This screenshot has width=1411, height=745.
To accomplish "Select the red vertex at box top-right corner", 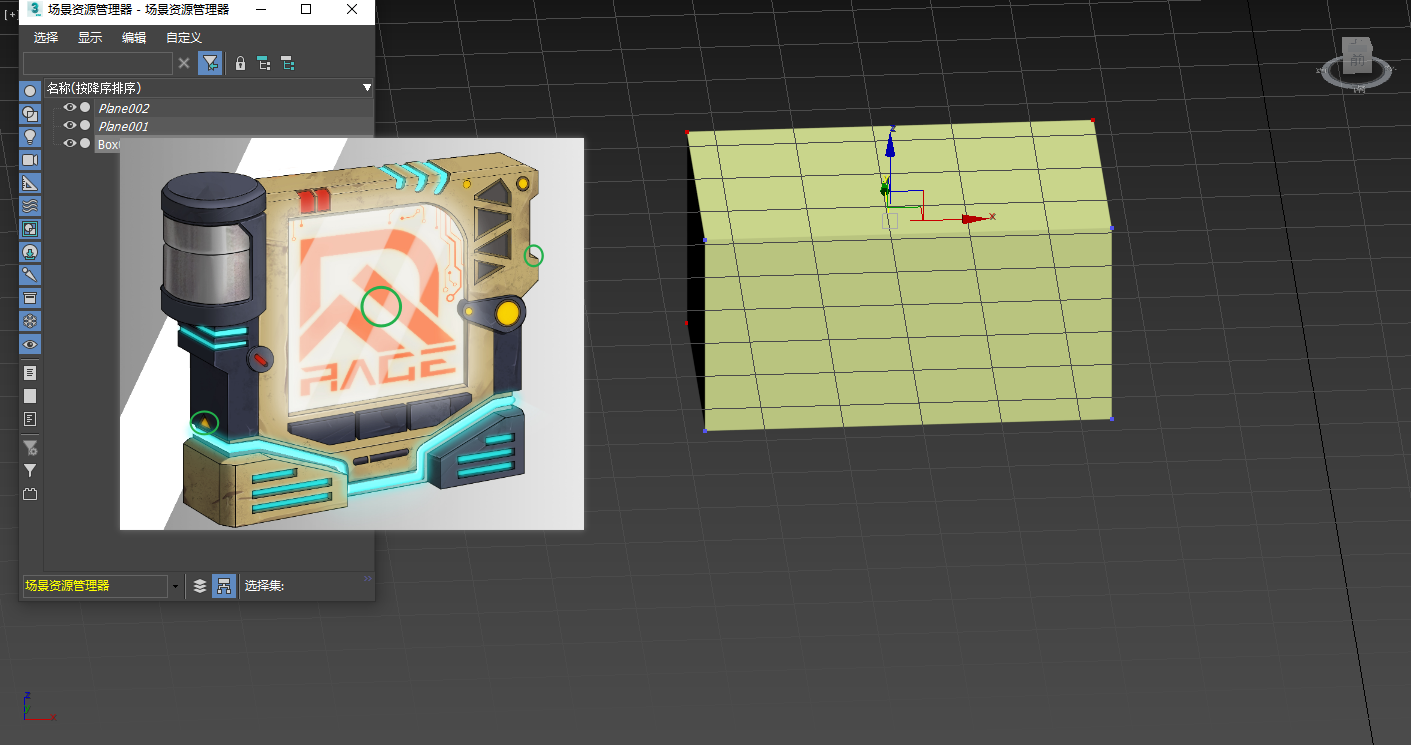I will coord(1093,120).
